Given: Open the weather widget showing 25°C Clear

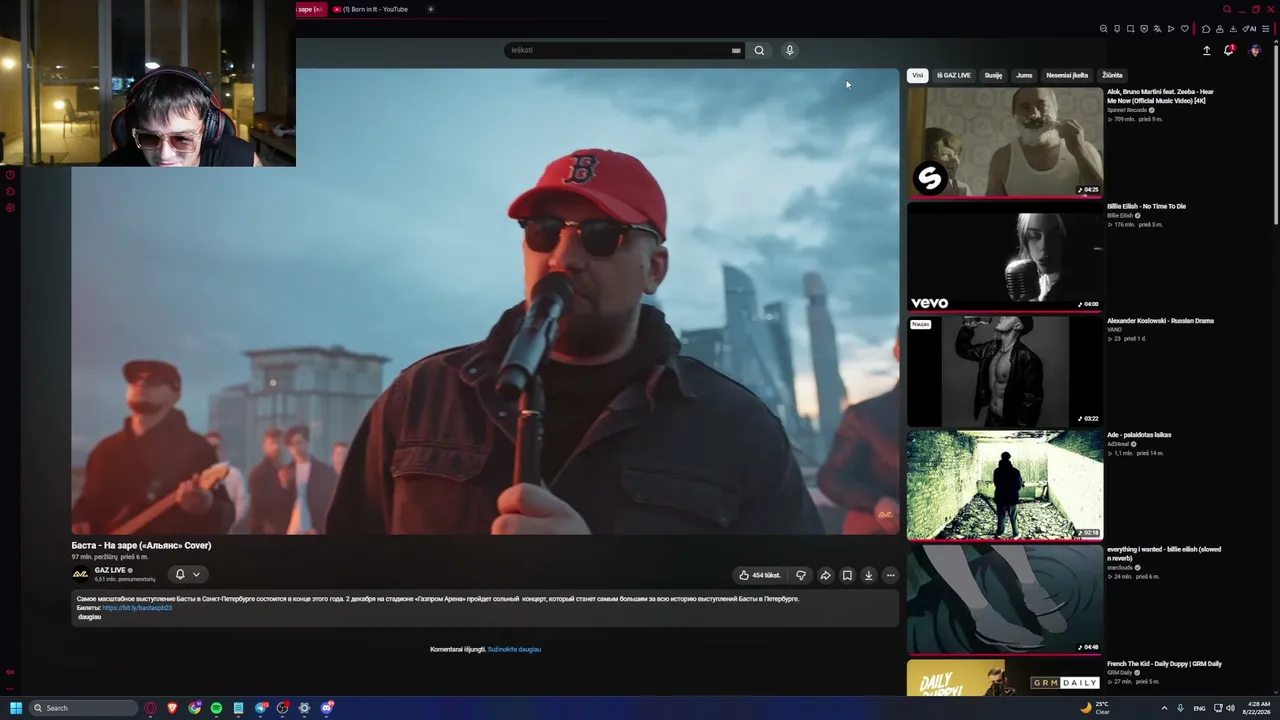Looking at the screenshot, I should click(1095, 708).
